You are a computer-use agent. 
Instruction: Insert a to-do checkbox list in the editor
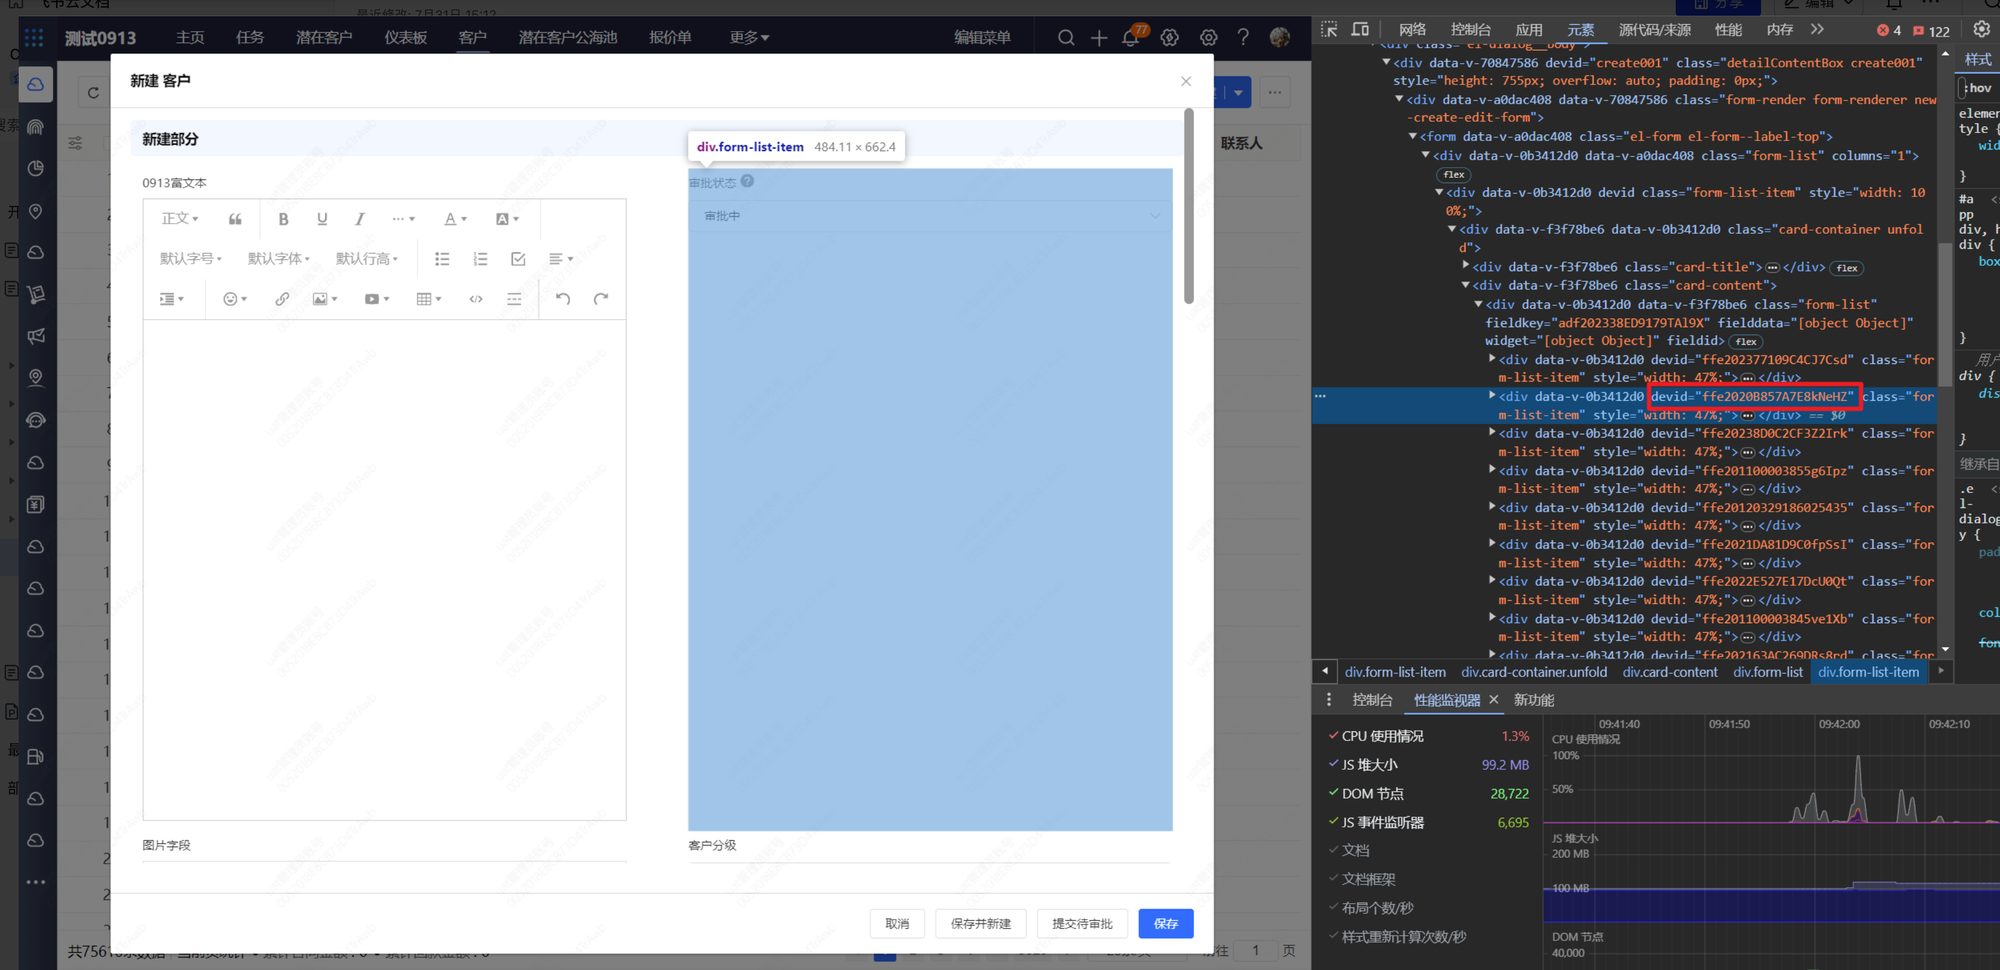point(518,259)
